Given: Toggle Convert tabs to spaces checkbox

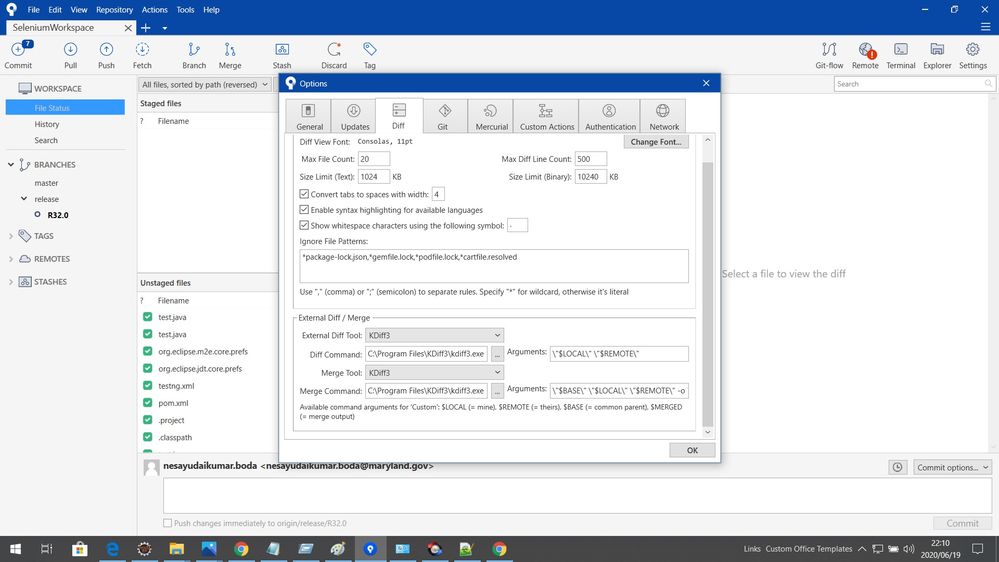Looking at the screenshot, I should [304, 194].
